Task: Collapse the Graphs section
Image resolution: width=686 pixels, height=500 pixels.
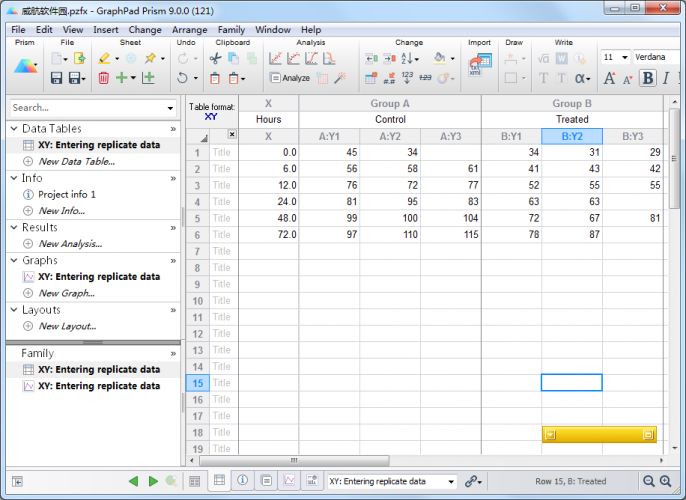Action: pos(14,260)
